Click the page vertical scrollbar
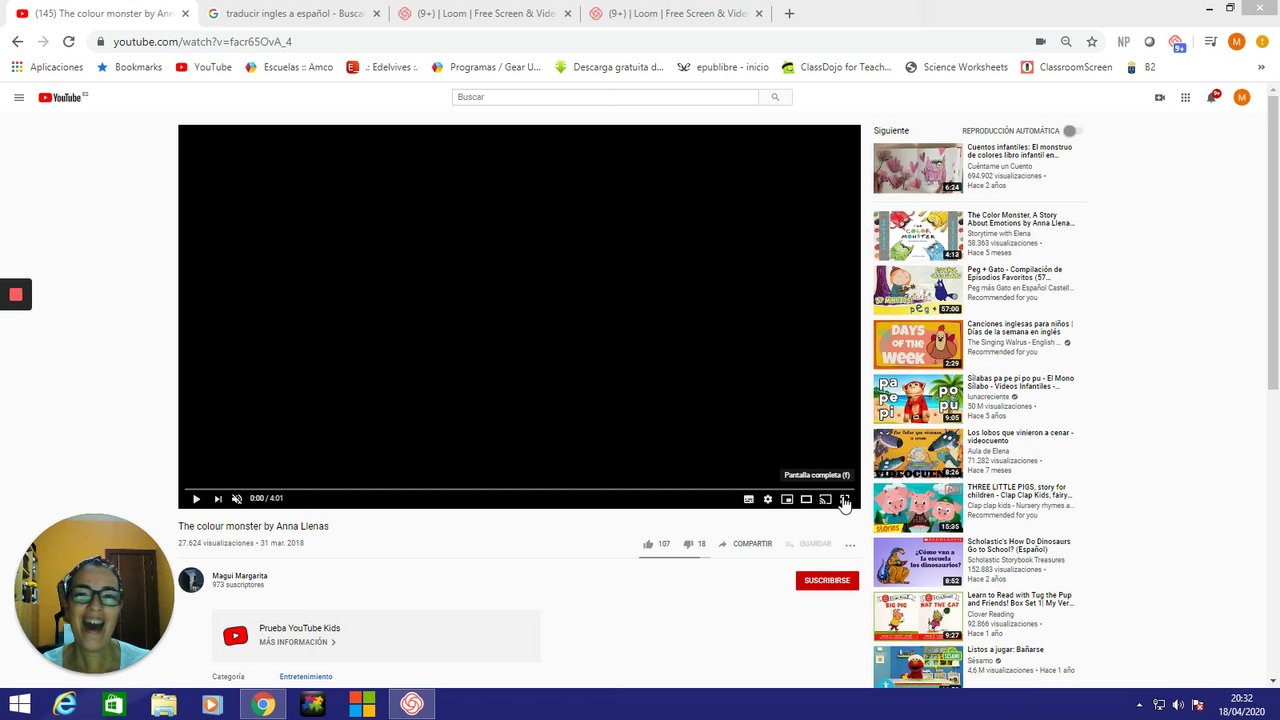The width and height of the screenshot is (1280, 720). click(1273, 243)
